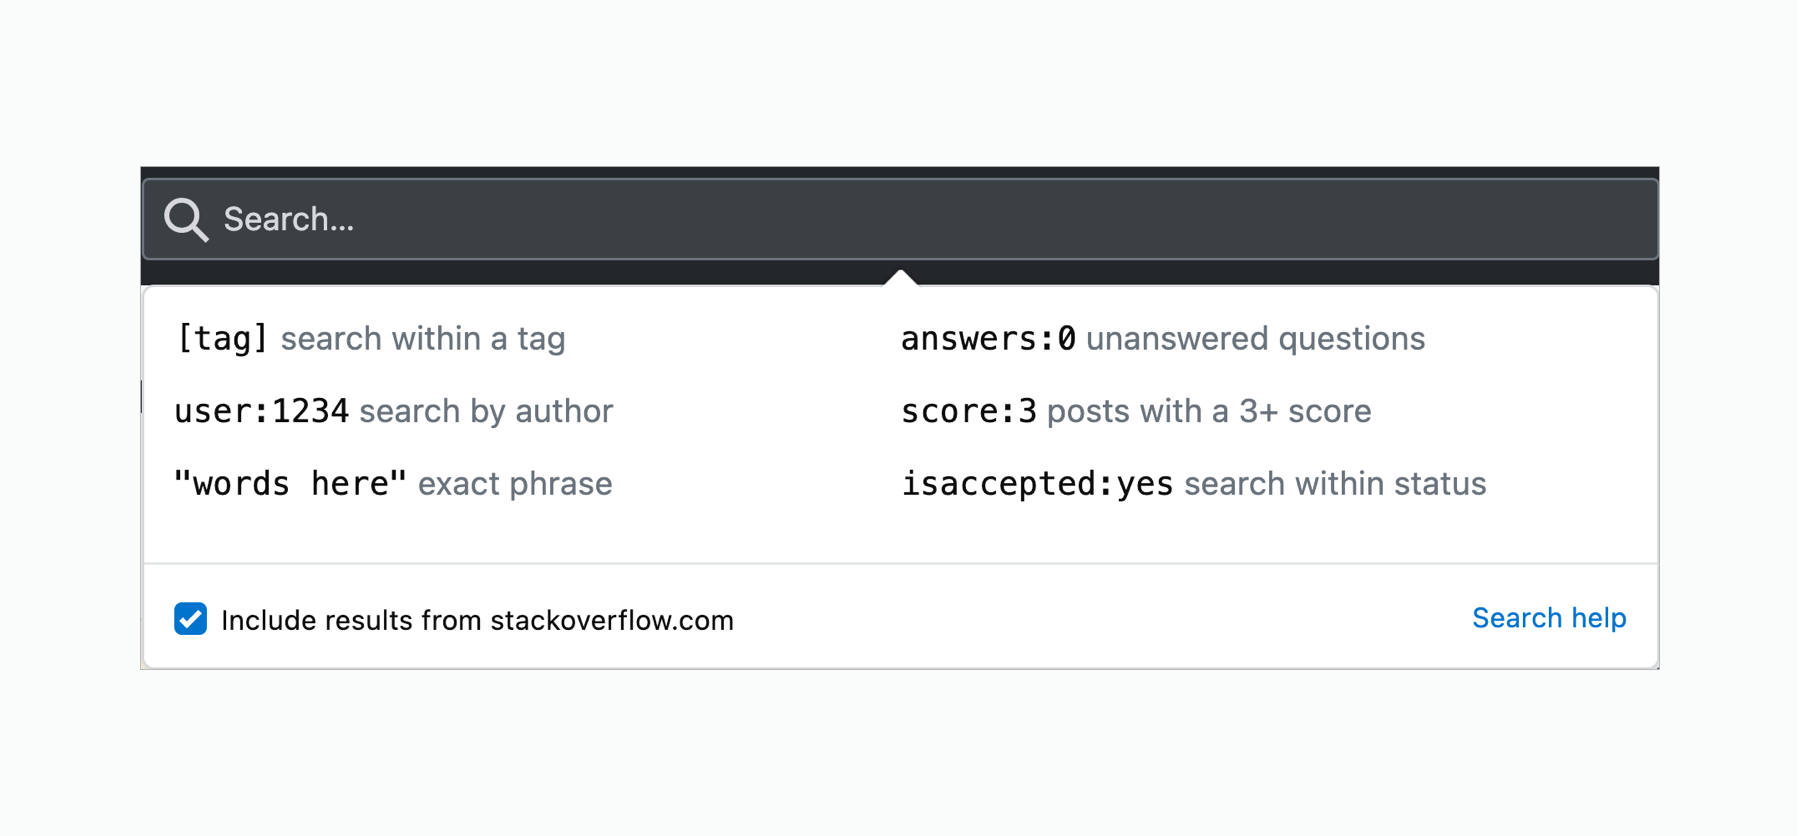Select the isaccepted:yes search operator
1800x836 pixels.
1037,484
